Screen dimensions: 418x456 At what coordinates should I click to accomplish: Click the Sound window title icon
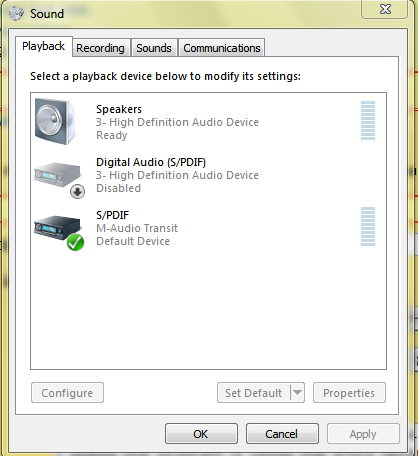[16, 14]
